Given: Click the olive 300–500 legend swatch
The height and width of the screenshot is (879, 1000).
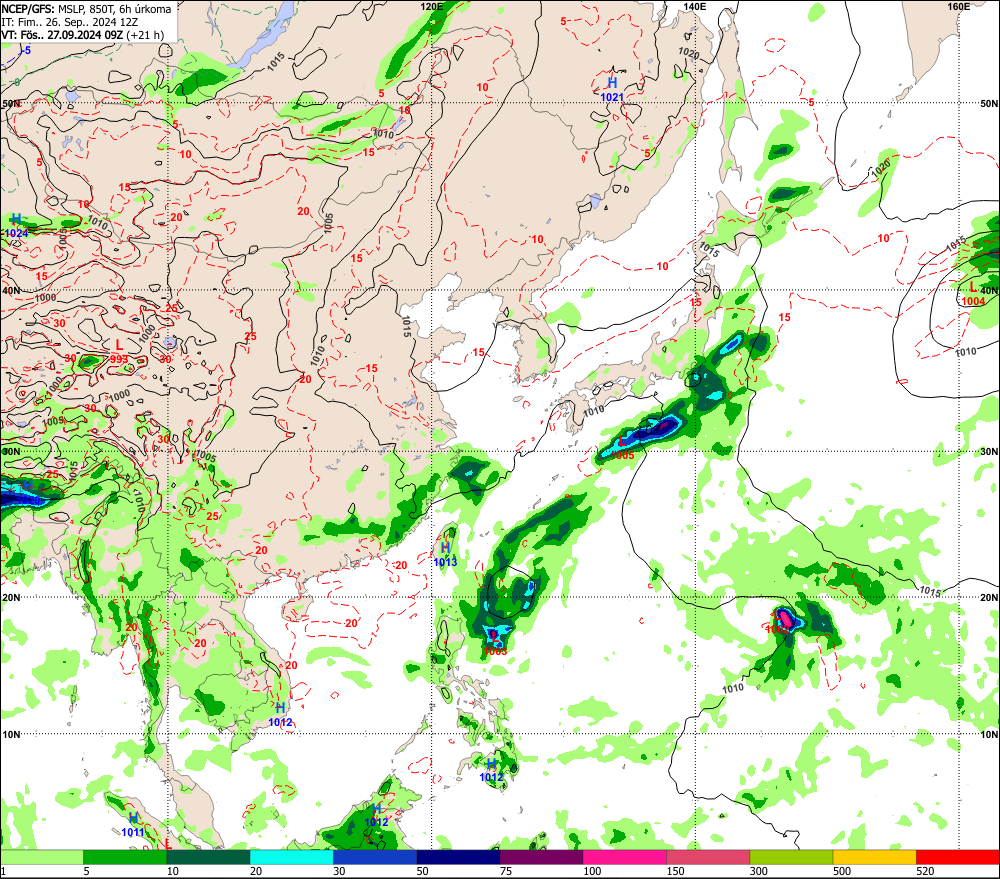Looking at the screenshot, I should point(791,857).
